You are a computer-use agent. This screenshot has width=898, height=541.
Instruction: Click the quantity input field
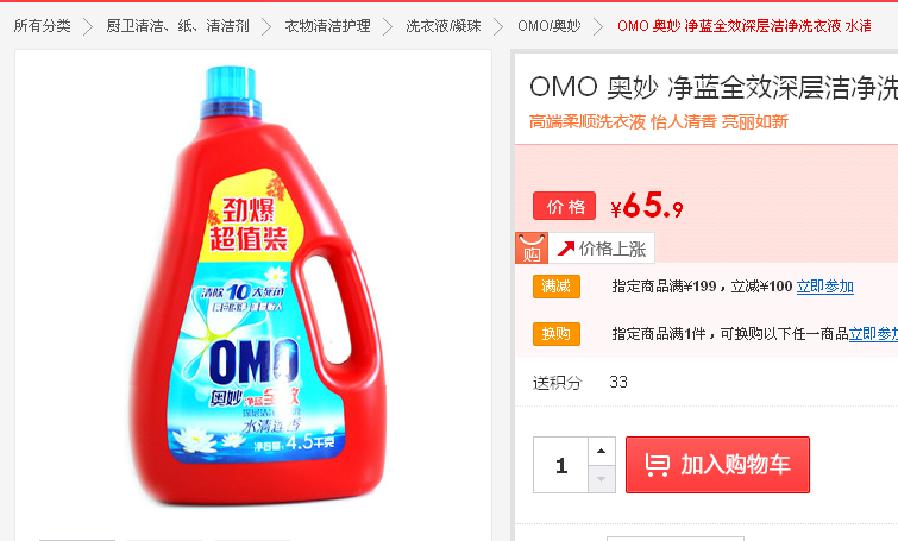tap(561, 465)
